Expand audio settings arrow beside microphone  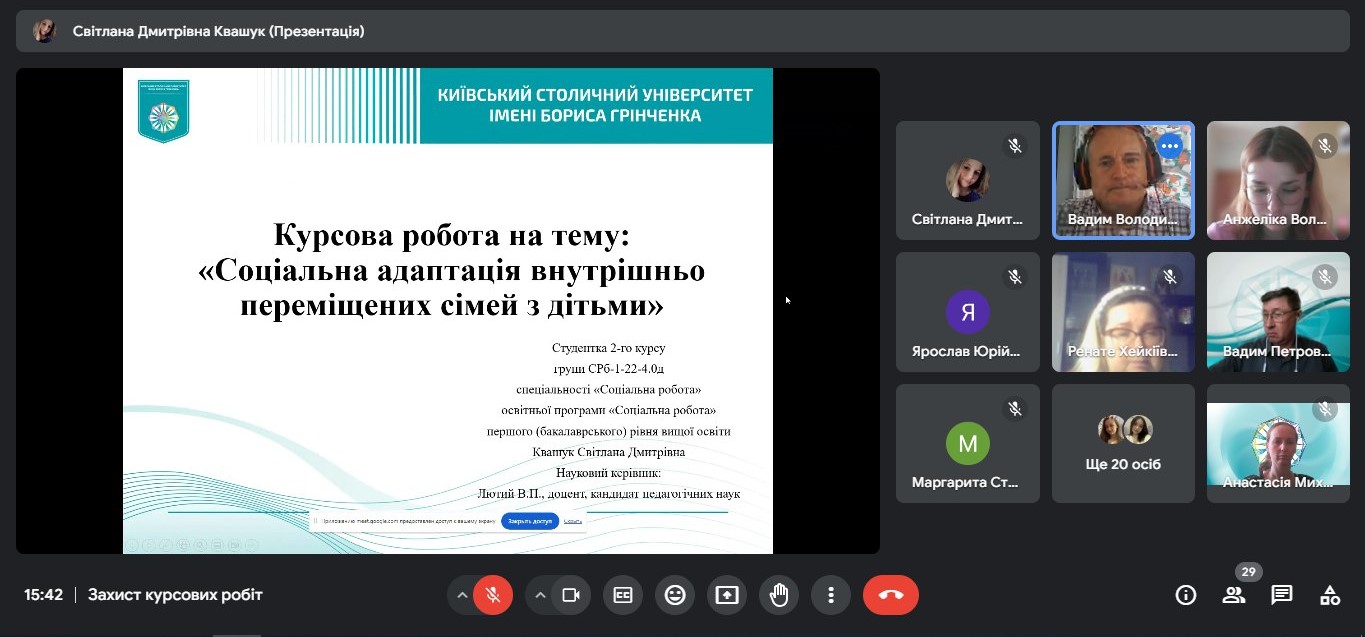461,595
